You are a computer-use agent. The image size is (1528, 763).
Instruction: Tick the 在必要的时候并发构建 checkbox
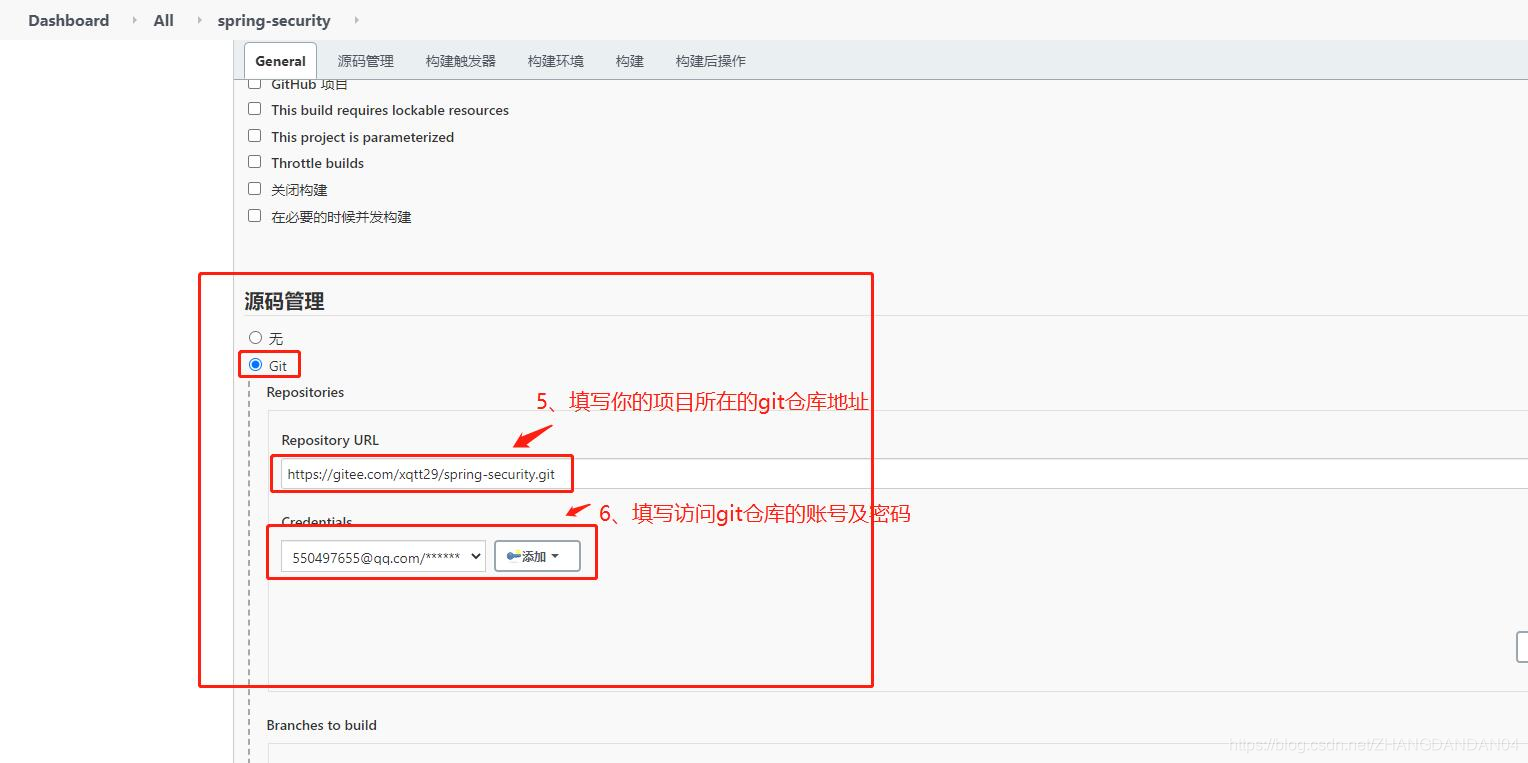tap(254, 216)
